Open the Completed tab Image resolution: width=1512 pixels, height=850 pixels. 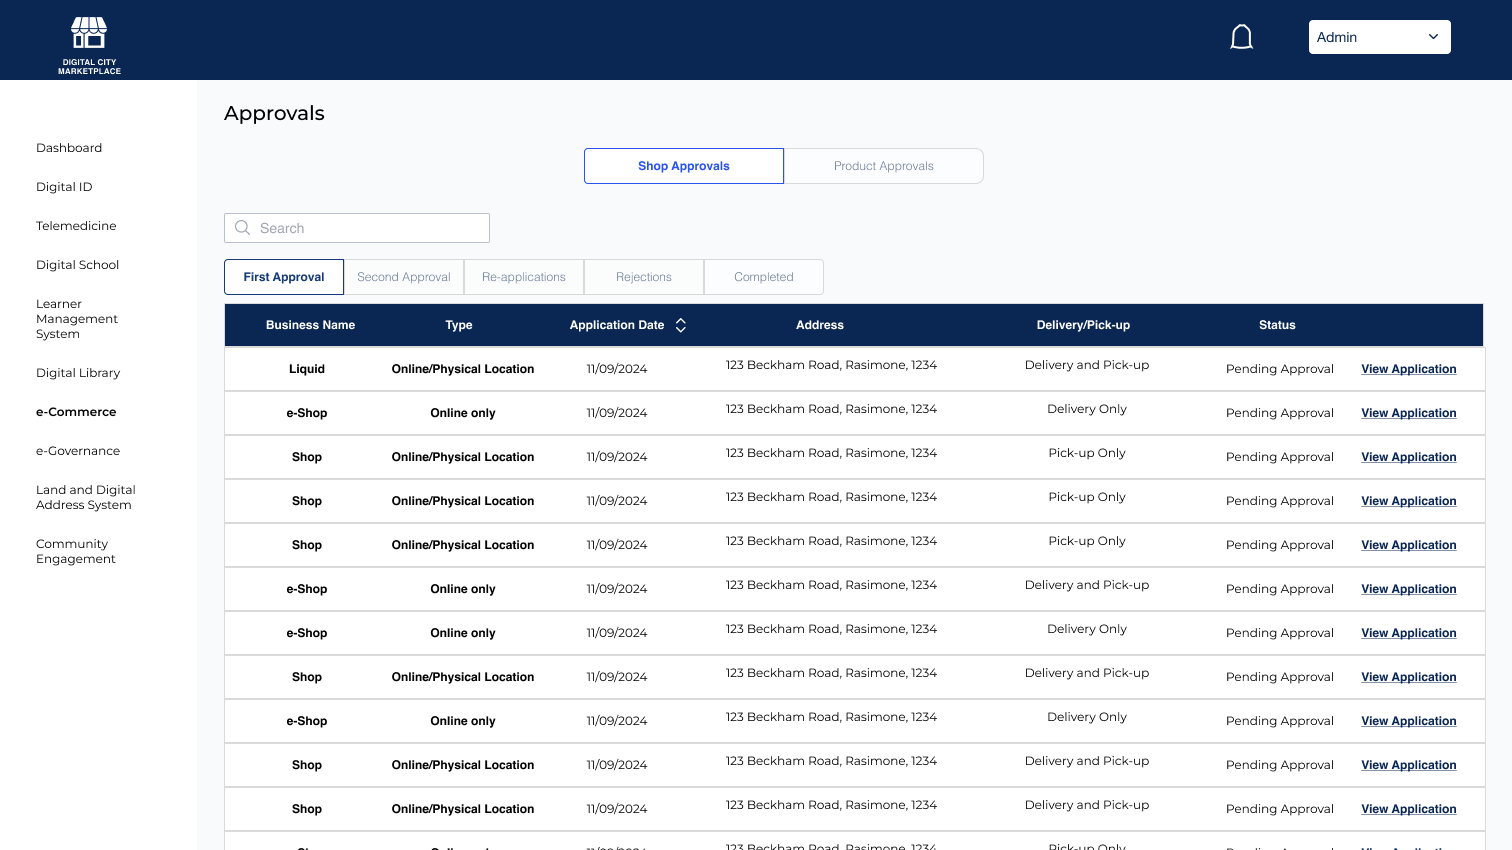click(x=764, y=277)
